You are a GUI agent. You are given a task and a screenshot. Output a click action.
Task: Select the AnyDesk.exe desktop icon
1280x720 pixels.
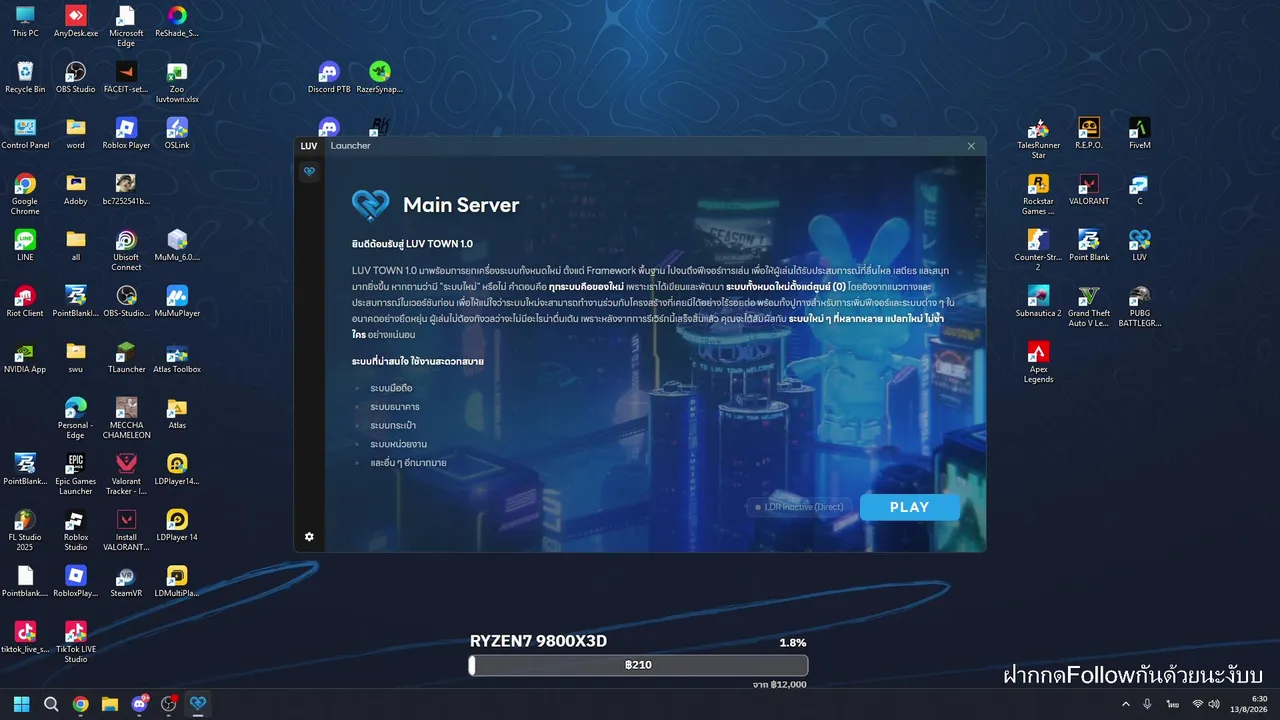76,21
